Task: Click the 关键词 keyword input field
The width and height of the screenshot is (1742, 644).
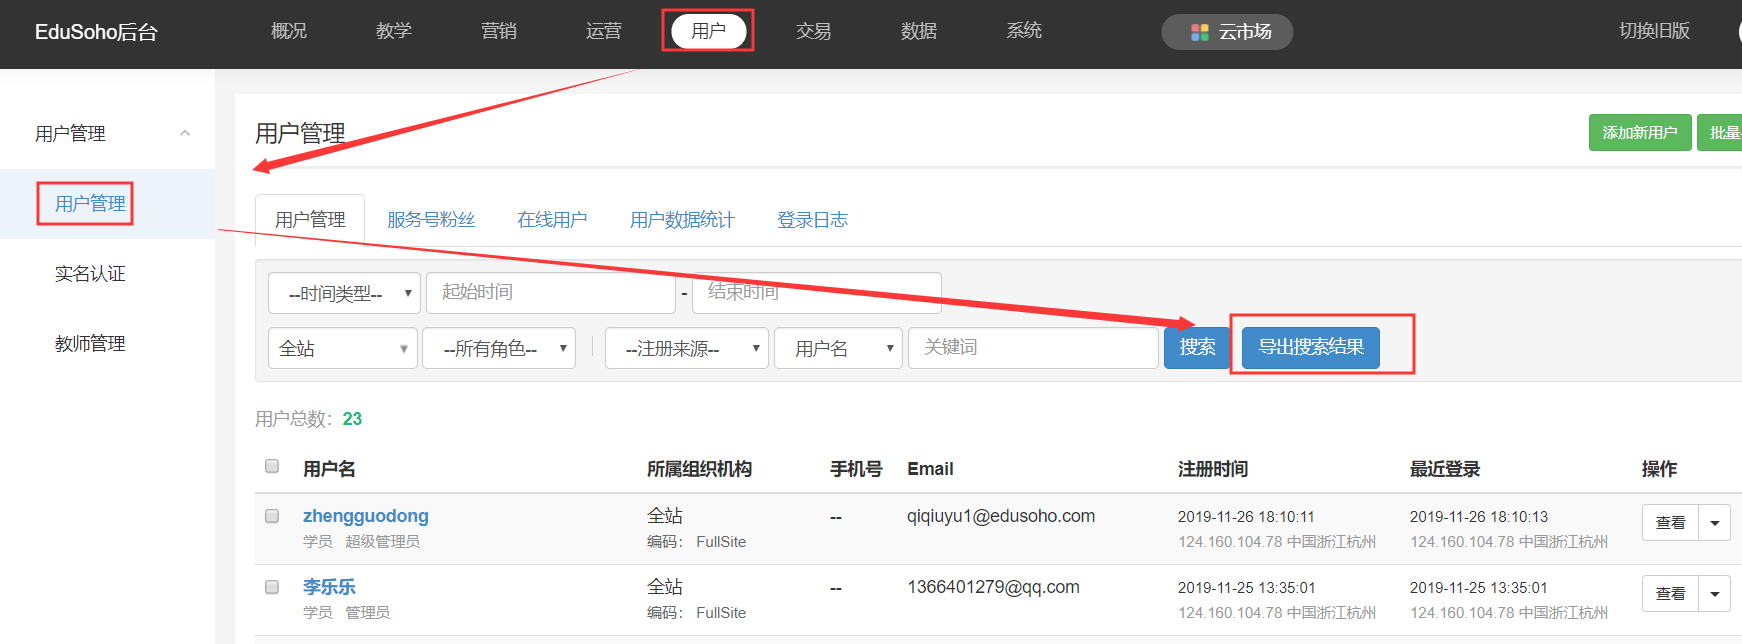Action: (x=1032, y=348)
